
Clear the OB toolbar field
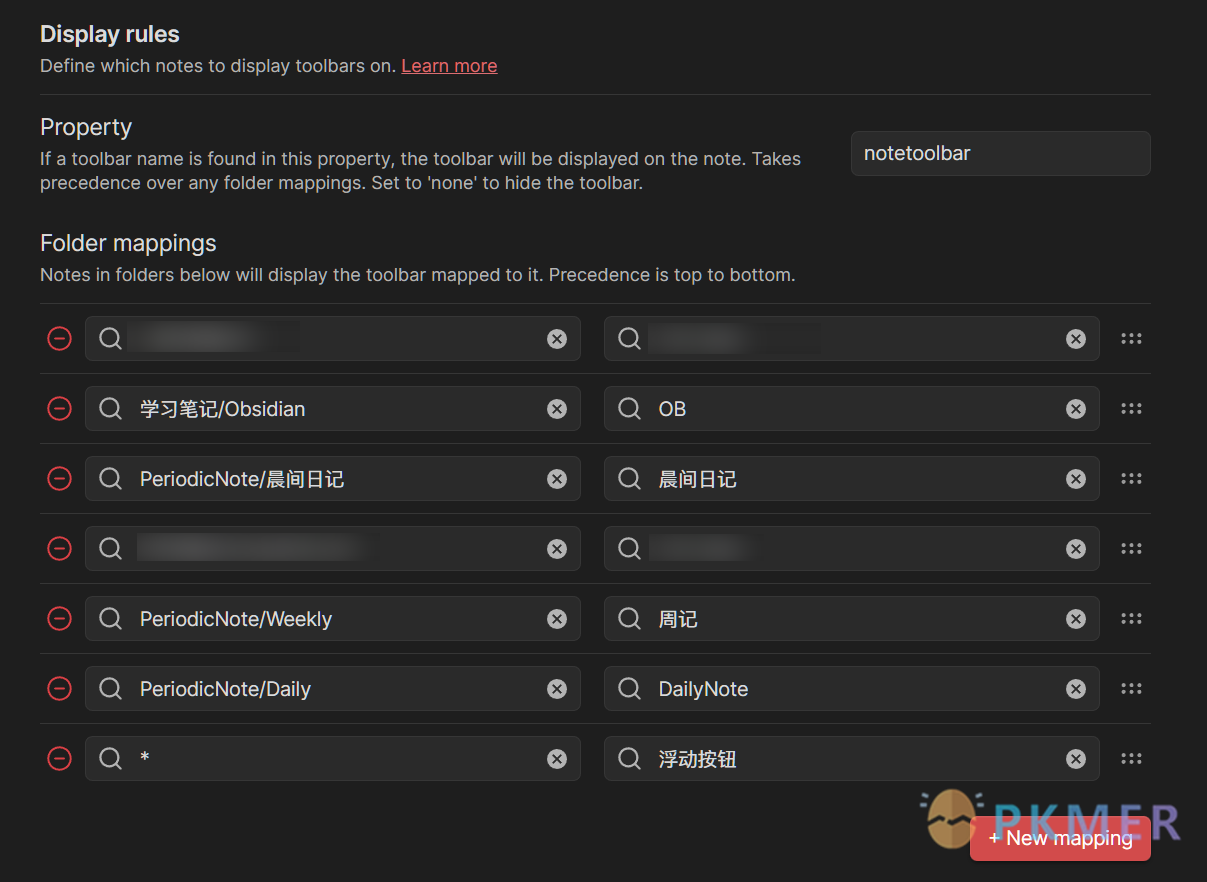pyautogui.click(x=1076, y=409)
